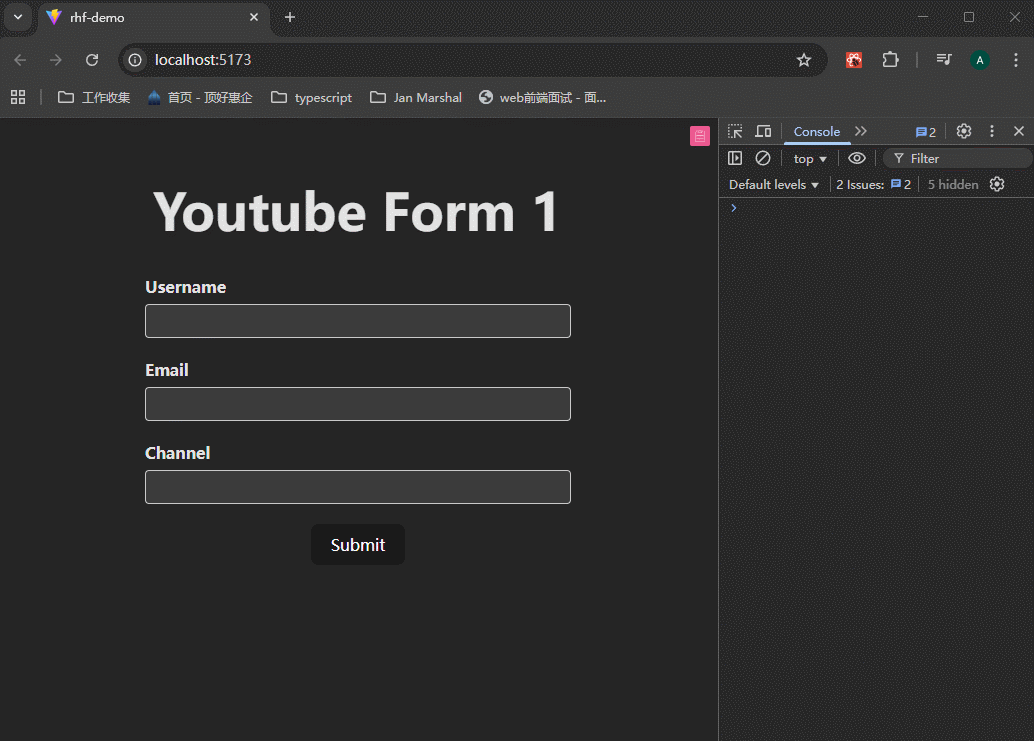
Task: Focus the Username input field
Action: pos(358,321)
